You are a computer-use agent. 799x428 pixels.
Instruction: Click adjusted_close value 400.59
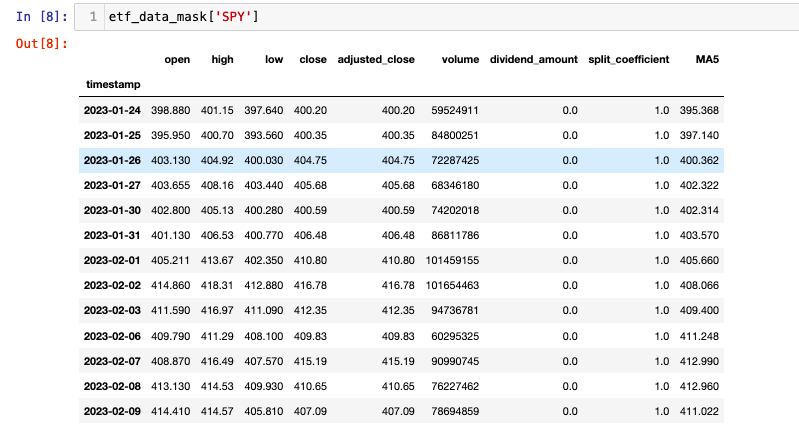[x=398, y=210]
